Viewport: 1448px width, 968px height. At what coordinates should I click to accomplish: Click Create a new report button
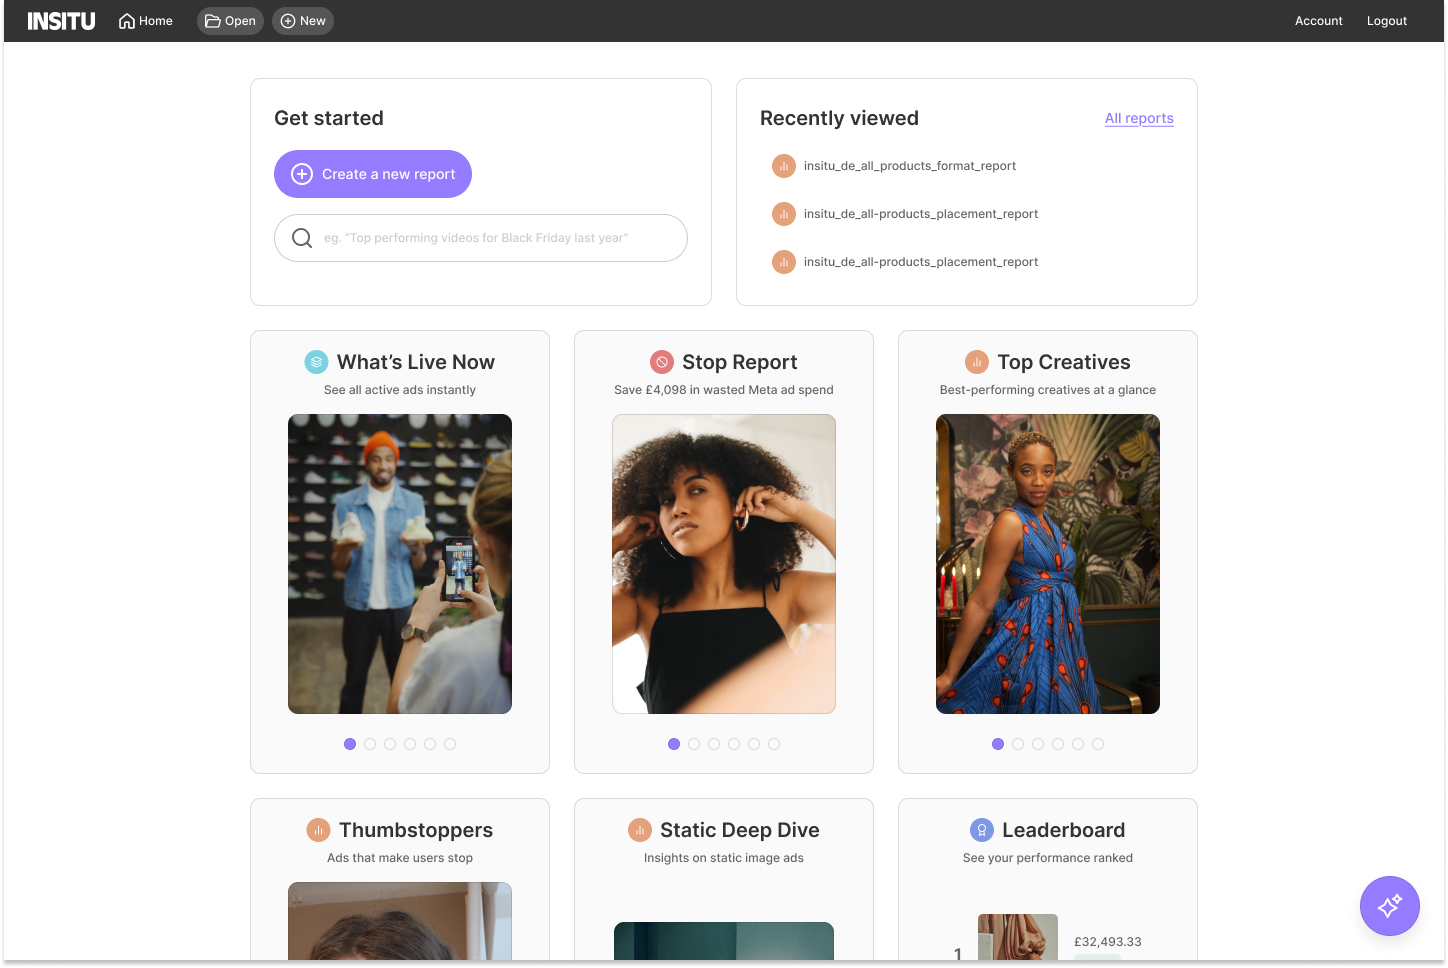[x=373, y=174]
